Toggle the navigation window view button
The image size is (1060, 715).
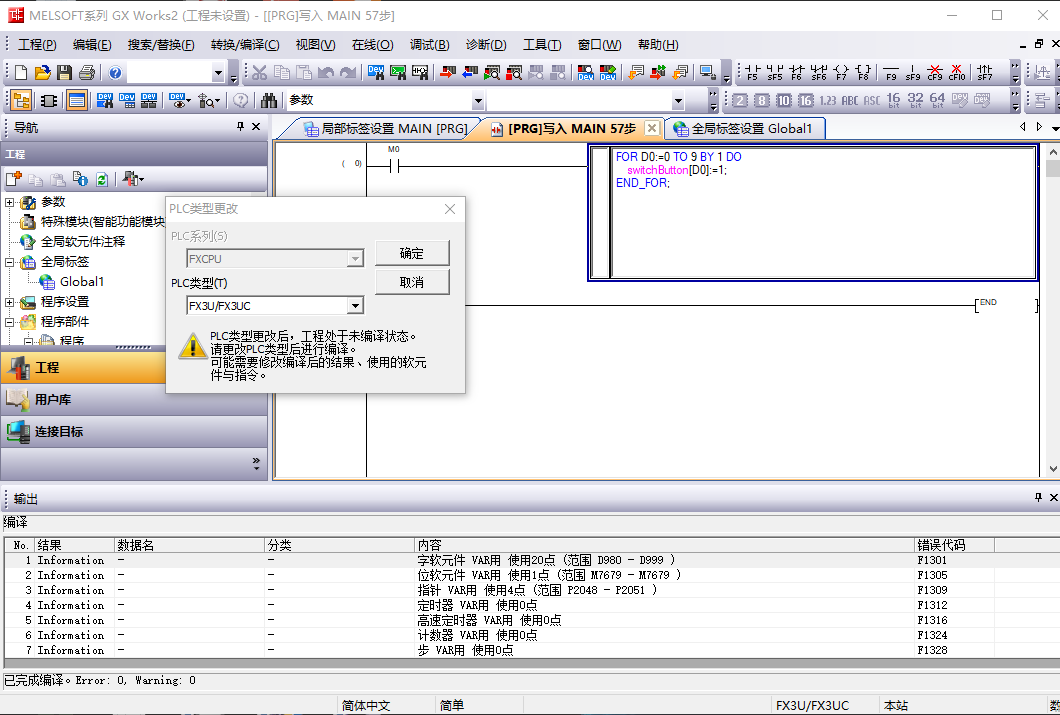tap(21, 100)
